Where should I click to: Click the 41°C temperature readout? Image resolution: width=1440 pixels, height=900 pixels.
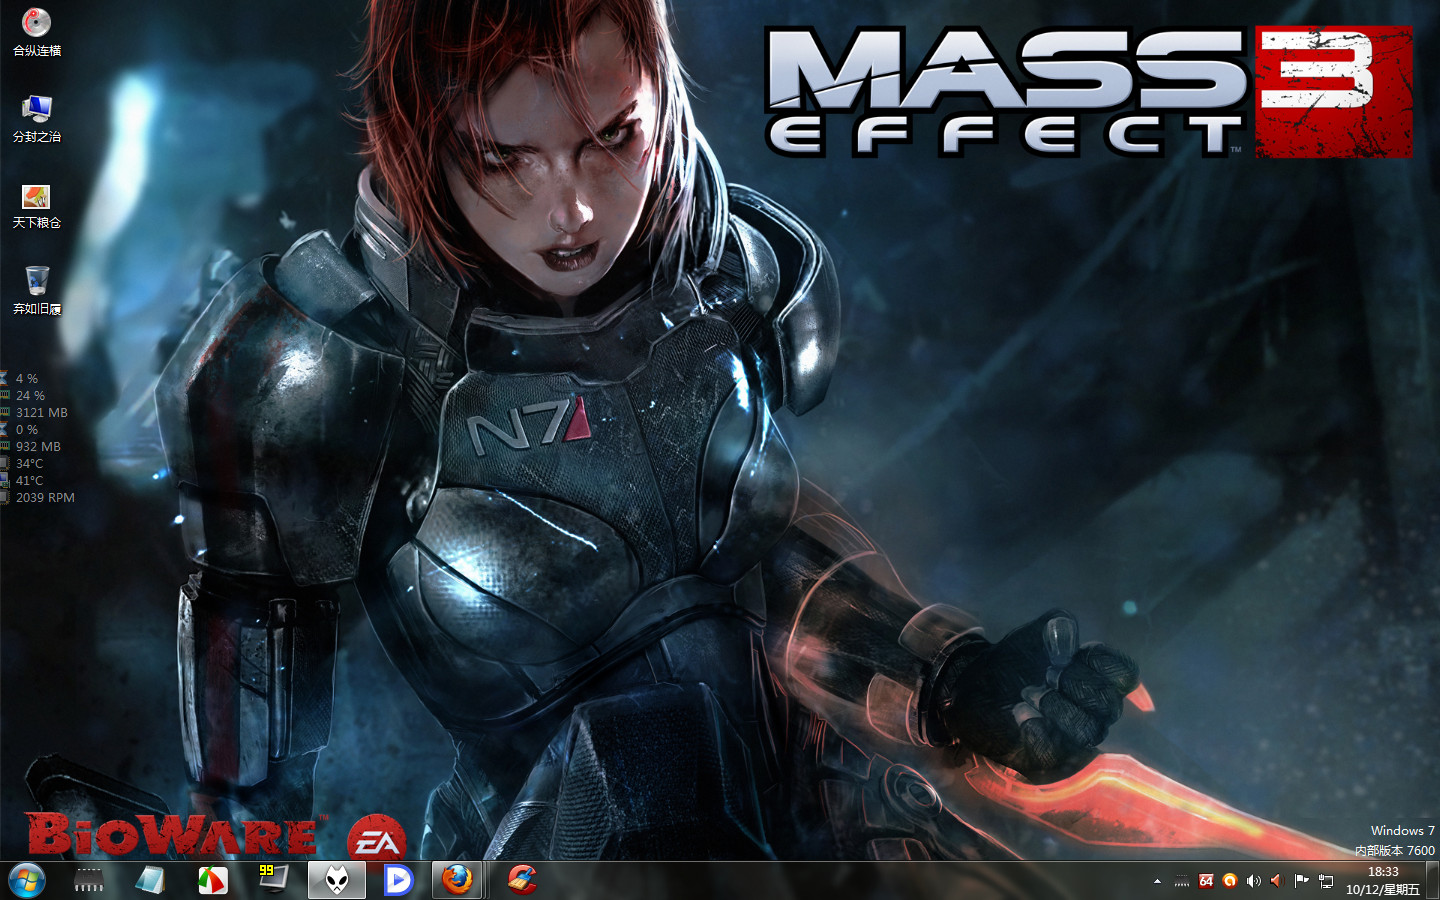pyautogui.click(x=30, y=480)
